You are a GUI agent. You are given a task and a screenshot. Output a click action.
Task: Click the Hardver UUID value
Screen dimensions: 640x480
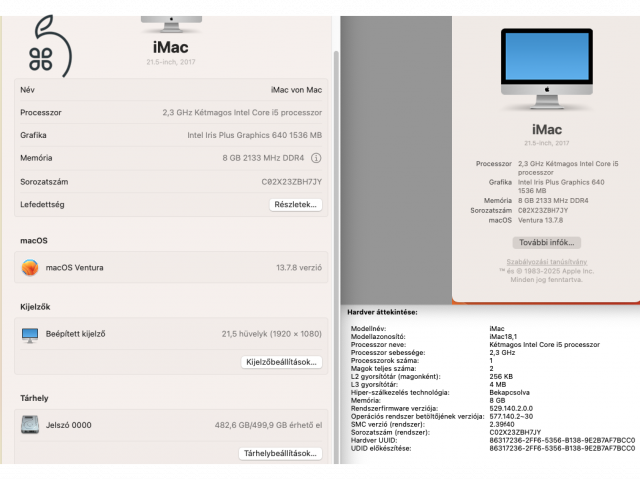pyautogui.click(x=562, y=440)
